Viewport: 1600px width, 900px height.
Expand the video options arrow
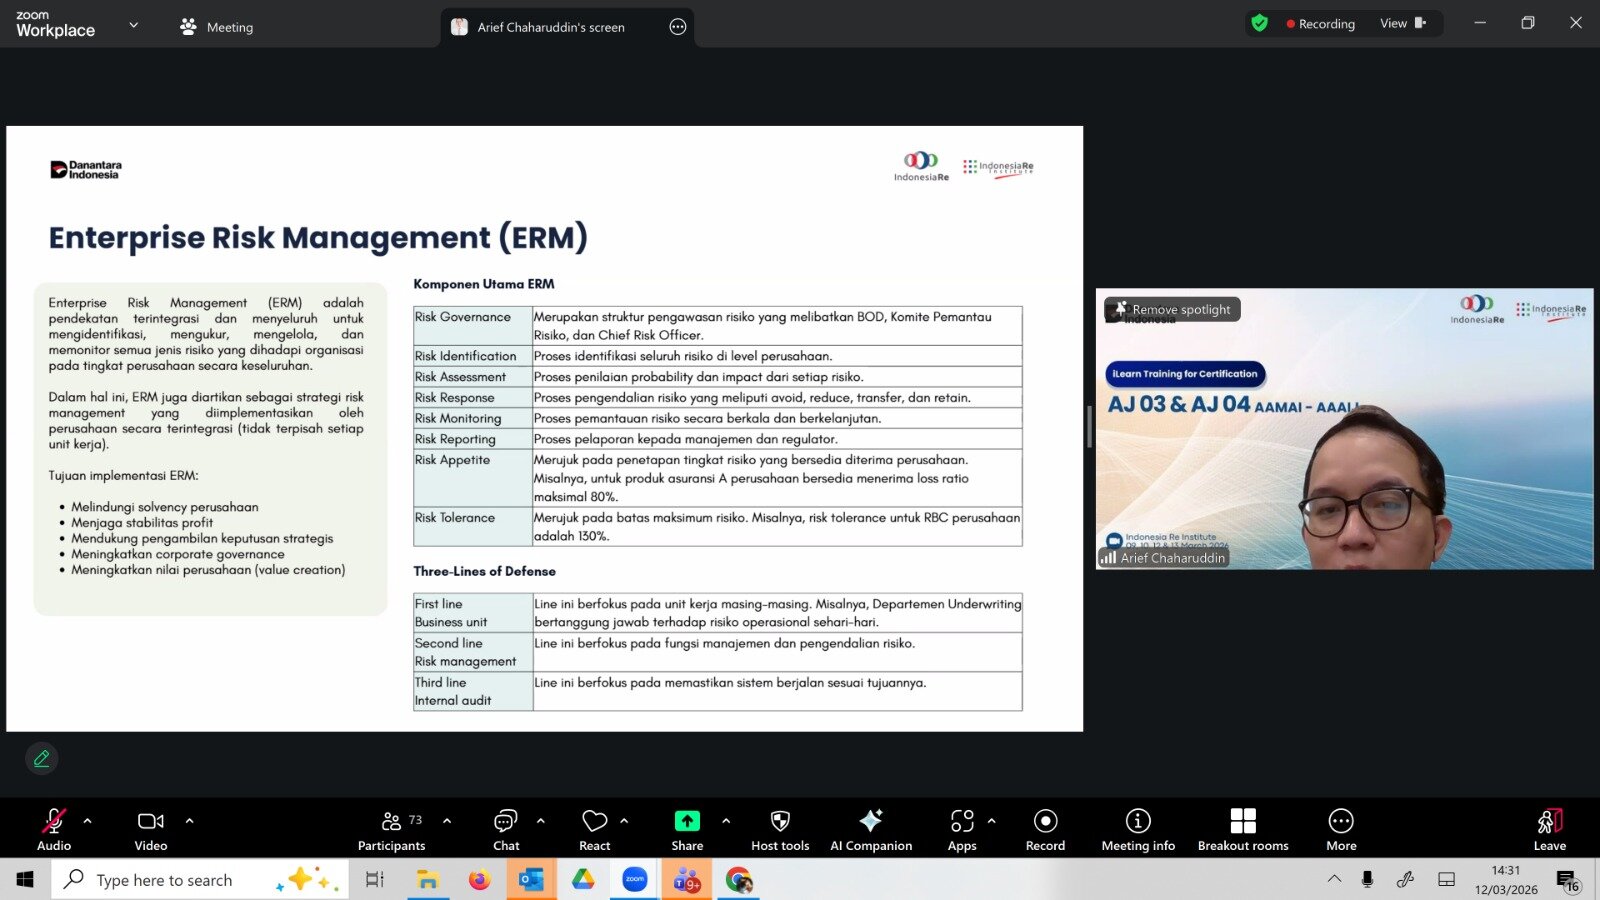pyautogui.click(x=189, y=821)
